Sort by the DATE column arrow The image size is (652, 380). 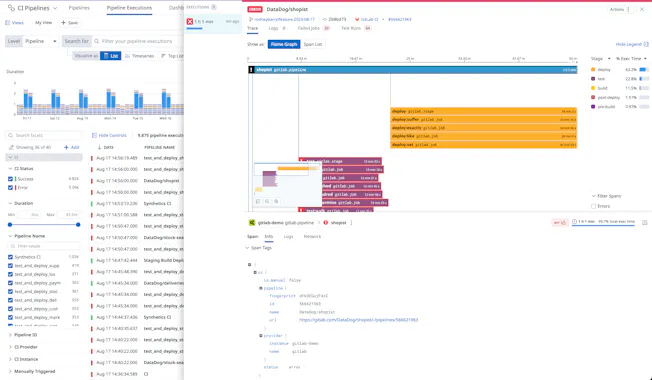99,147
